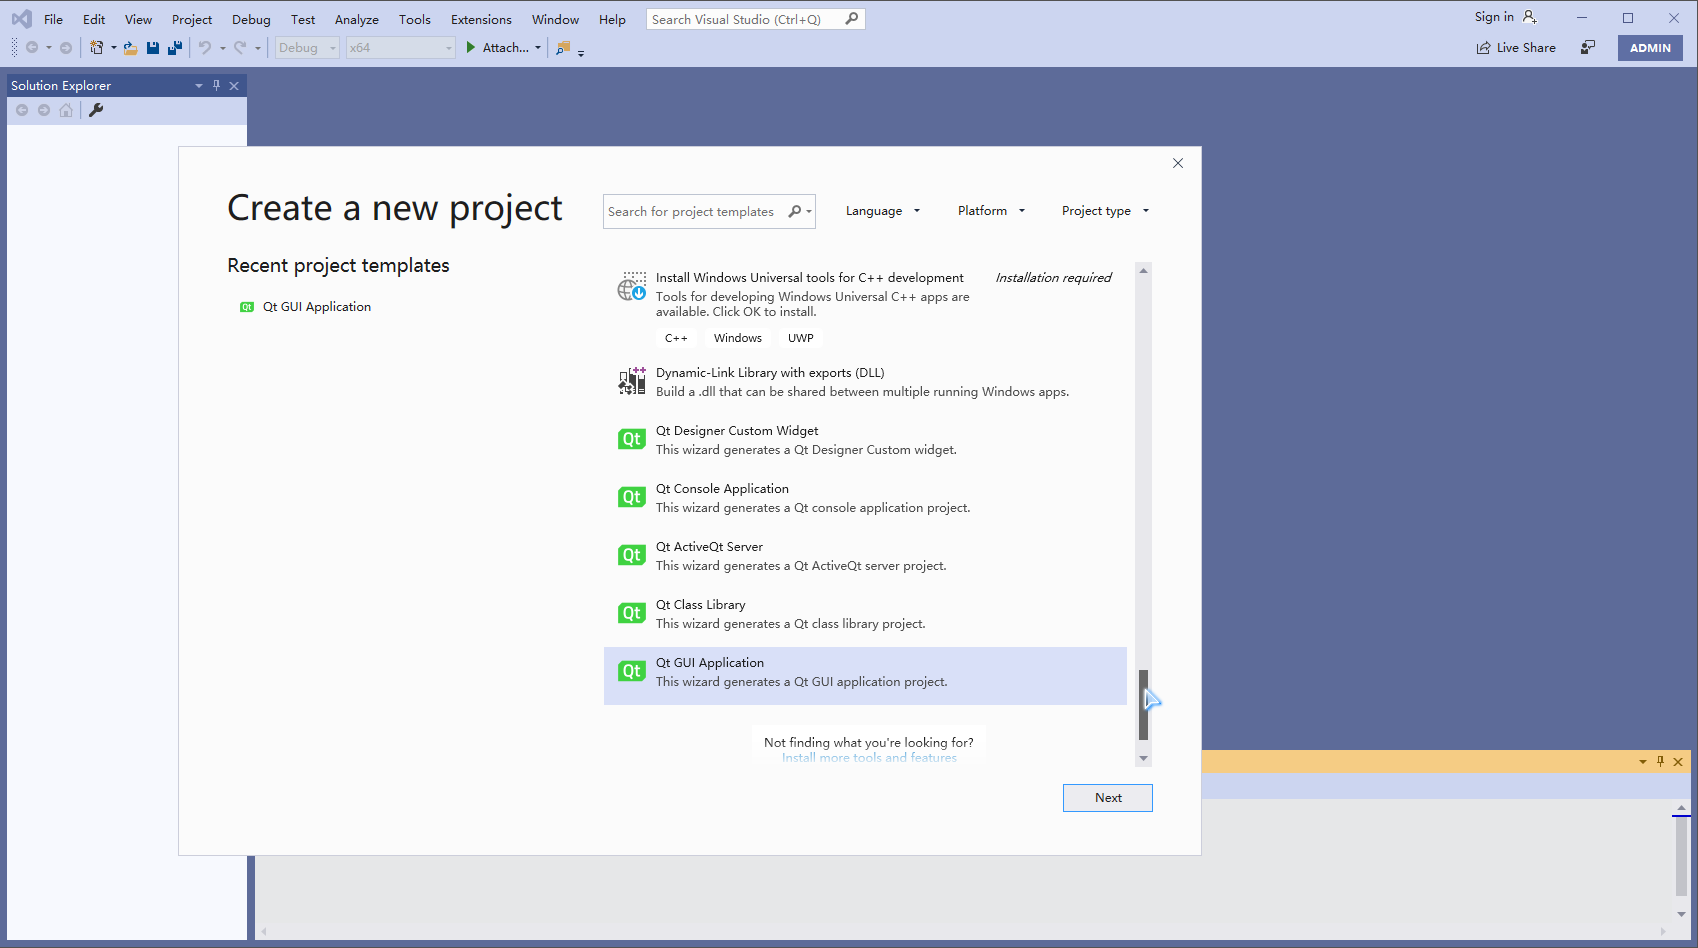
Task: Click the template list scroll-down arrow
Action: point(1143,759)
